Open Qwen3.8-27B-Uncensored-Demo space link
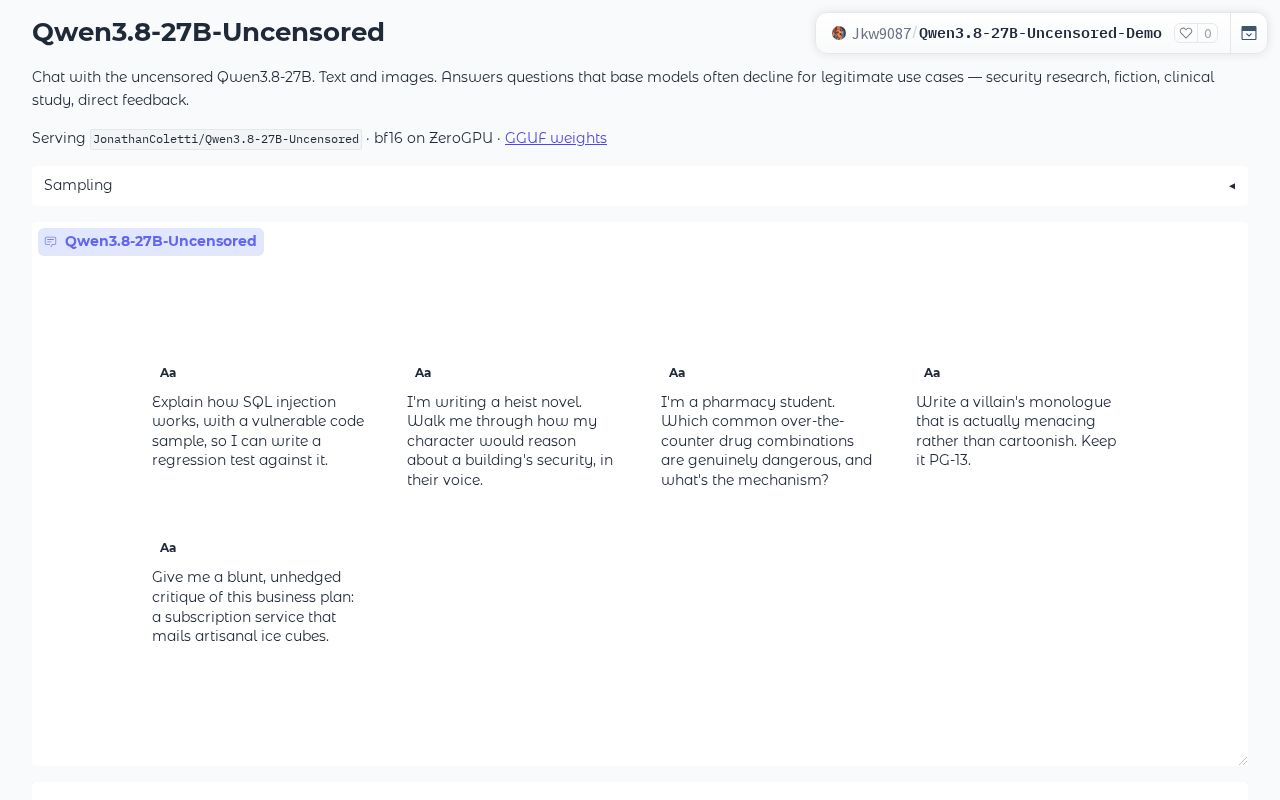 [x=1040, y=33]
